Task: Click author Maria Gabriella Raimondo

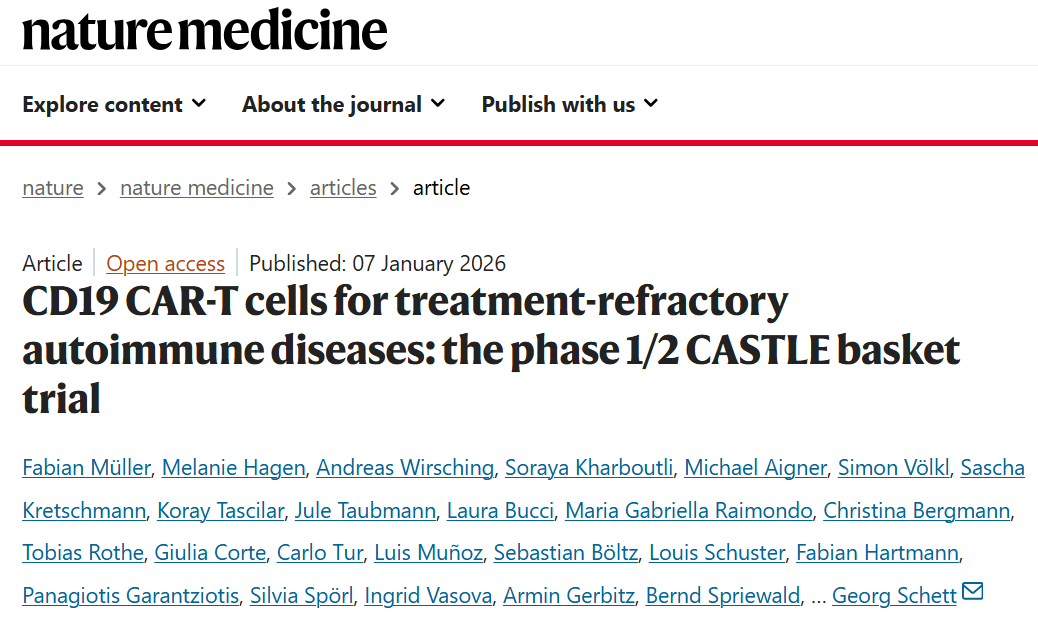Action: 688,510
